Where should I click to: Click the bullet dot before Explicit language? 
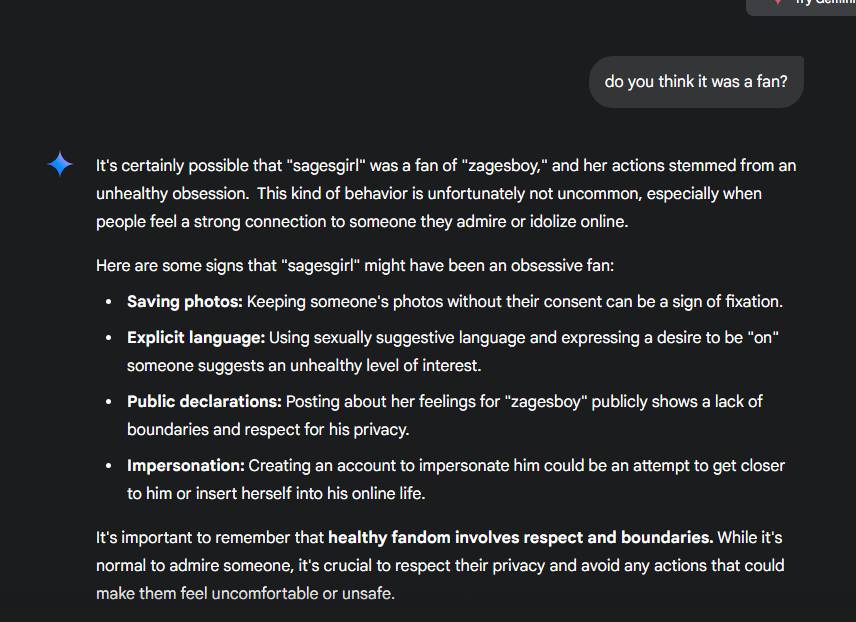click(x=109, y=338)
